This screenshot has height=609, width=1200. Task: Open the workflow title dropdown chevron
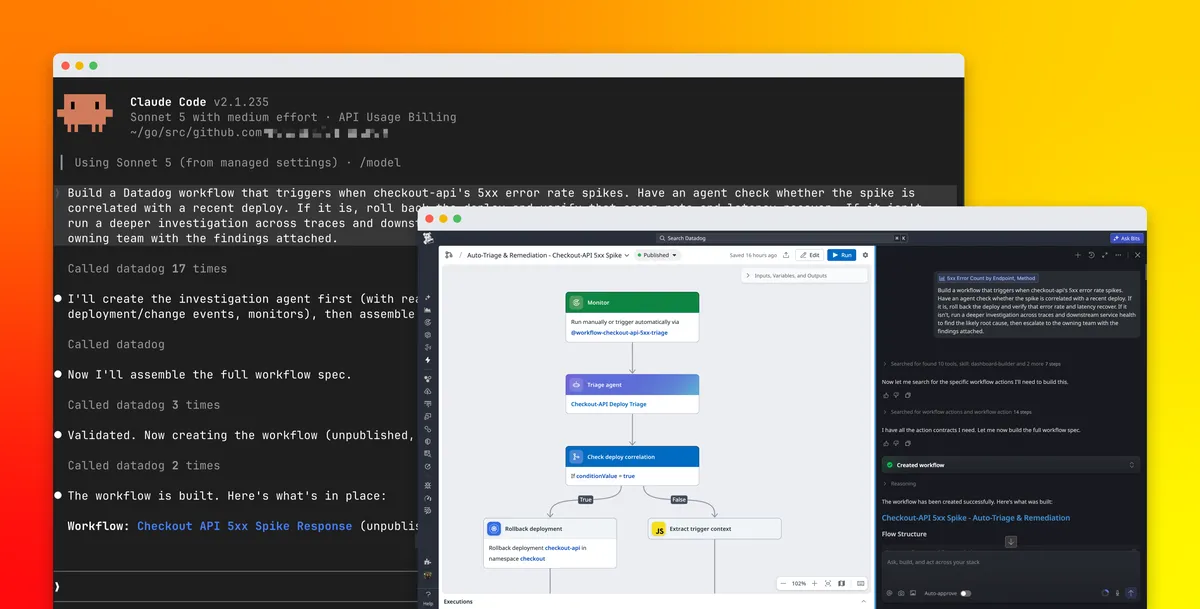click(x=627, y=255)
